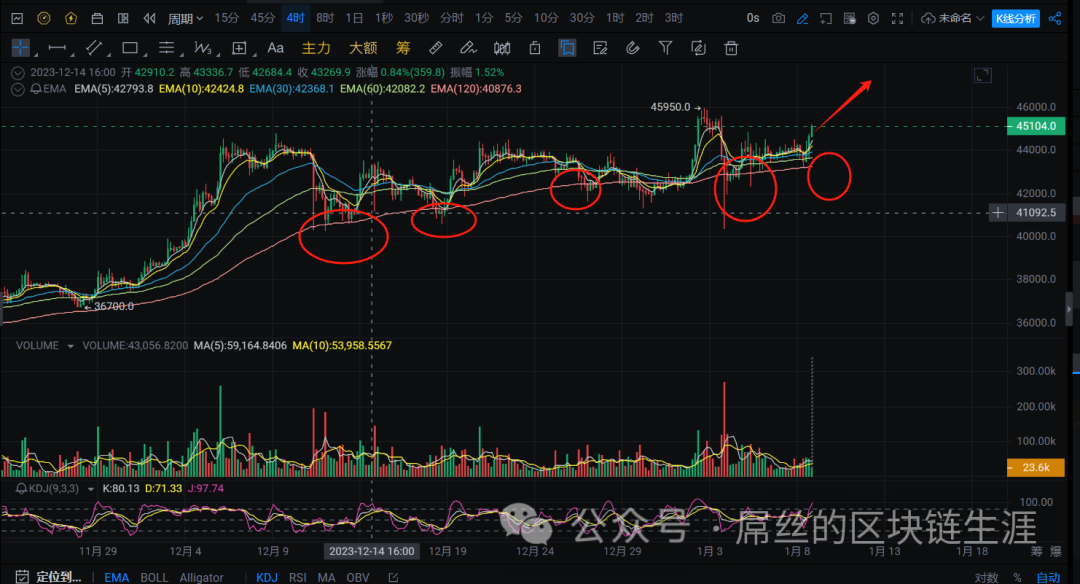Click the share icon at top-right
This screenshot has width=1080, height=584.
coord(1055,19)
